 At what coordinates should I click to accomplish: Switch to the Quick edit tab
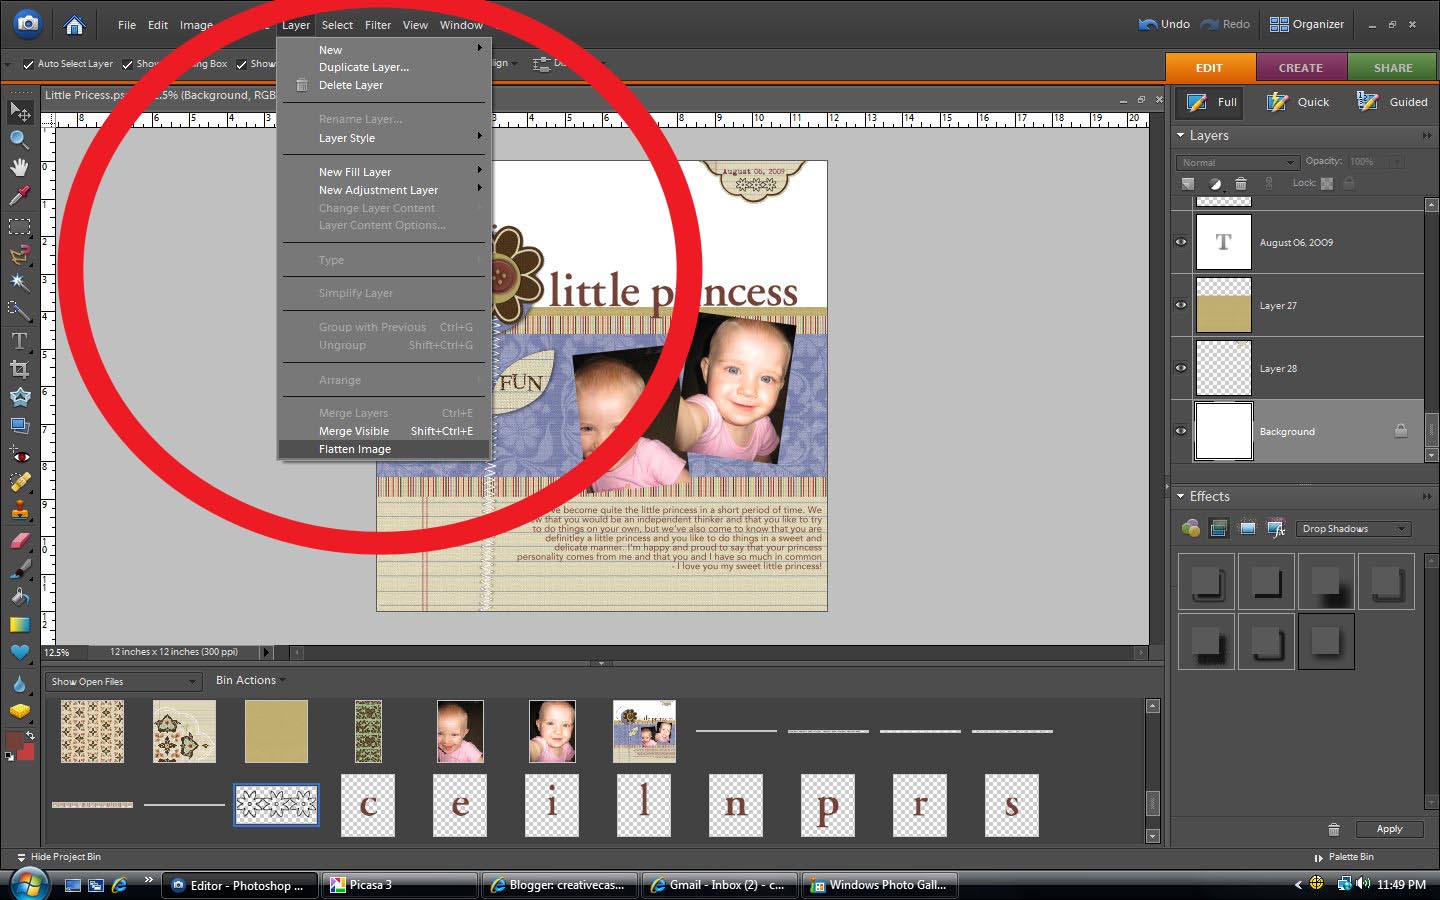(x=1299, y=101)
